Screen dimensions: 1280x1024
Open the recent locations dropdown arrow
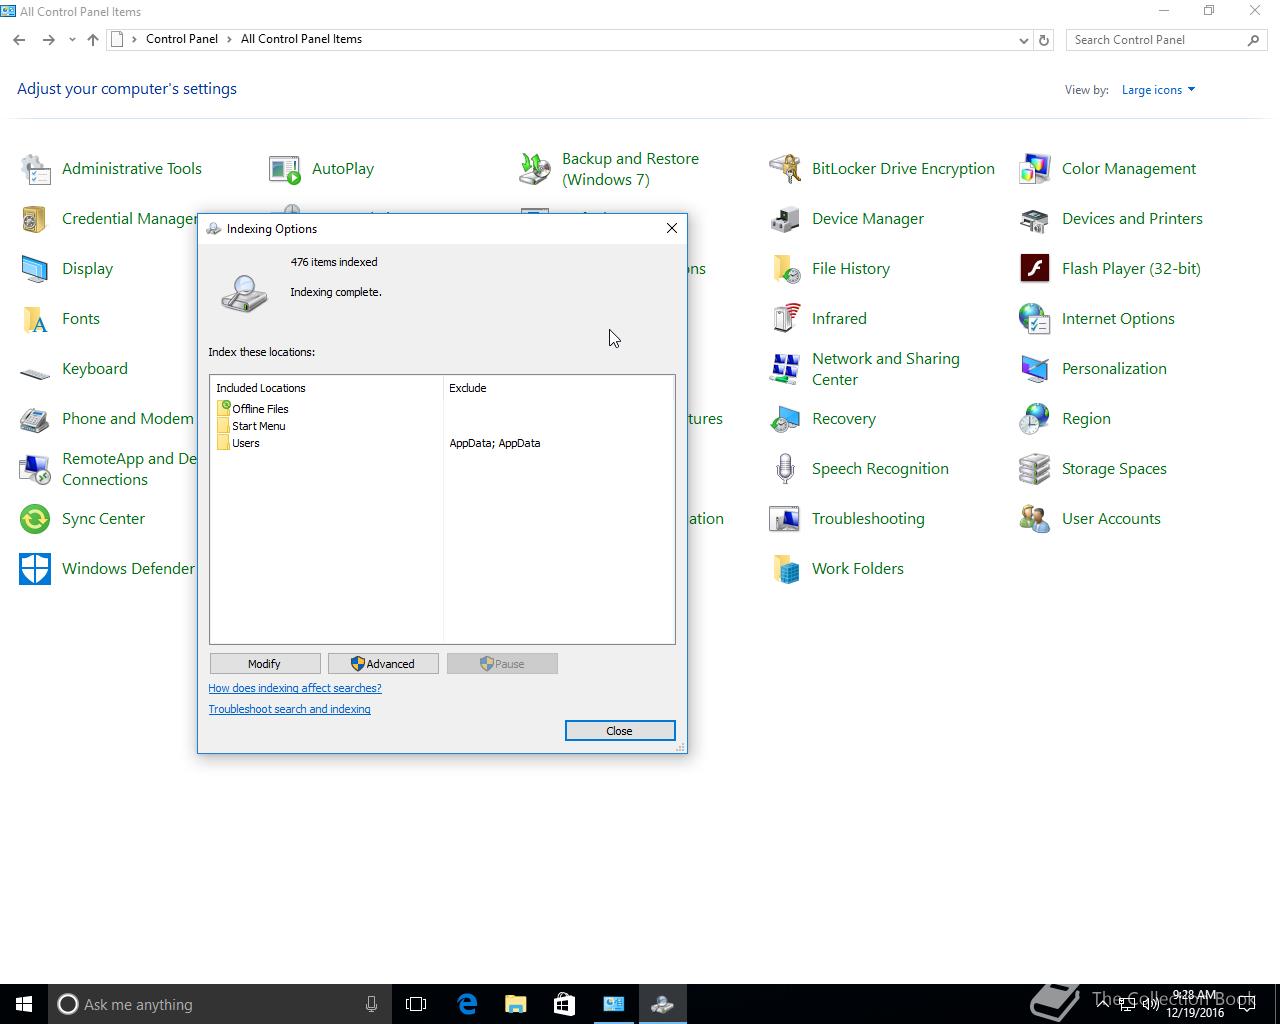72,40
